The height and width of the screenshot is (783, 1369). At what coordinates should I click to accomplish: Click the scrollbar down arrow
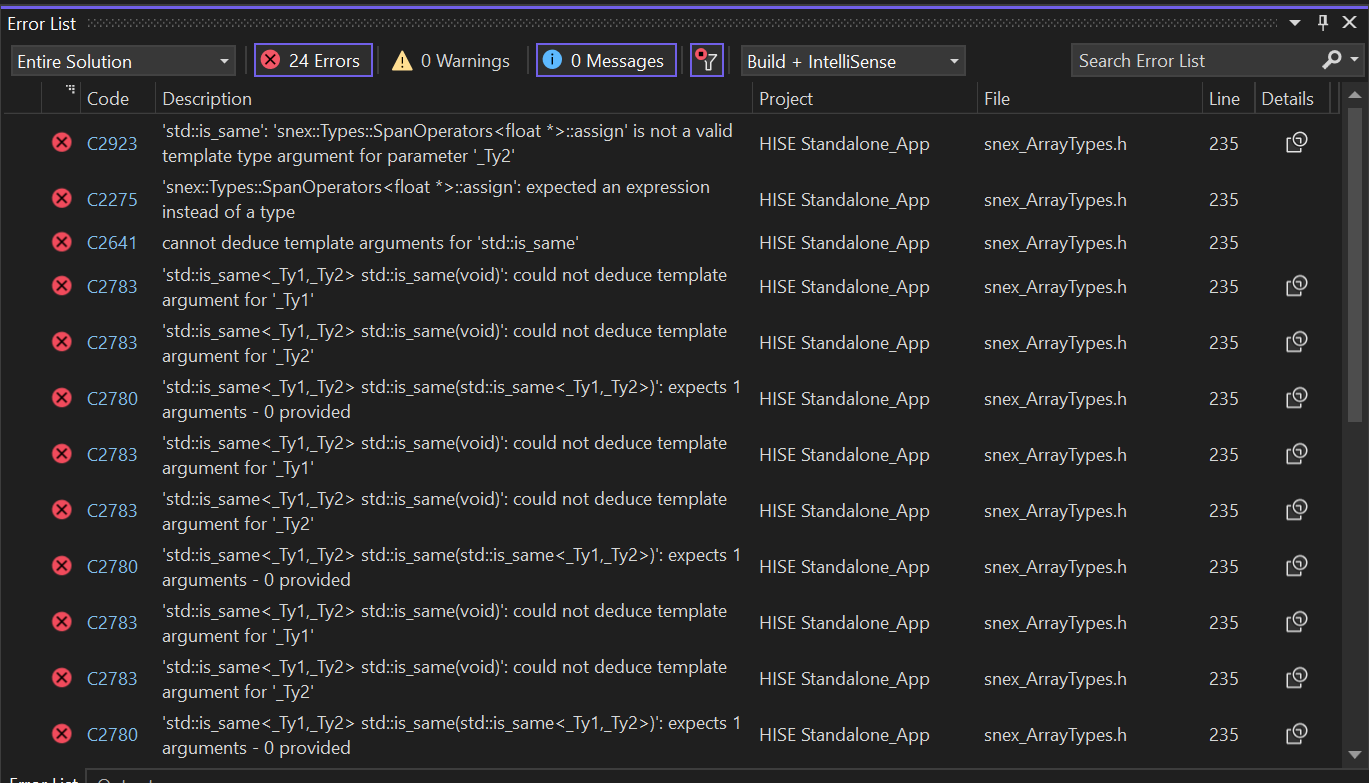click(1355, 755)
